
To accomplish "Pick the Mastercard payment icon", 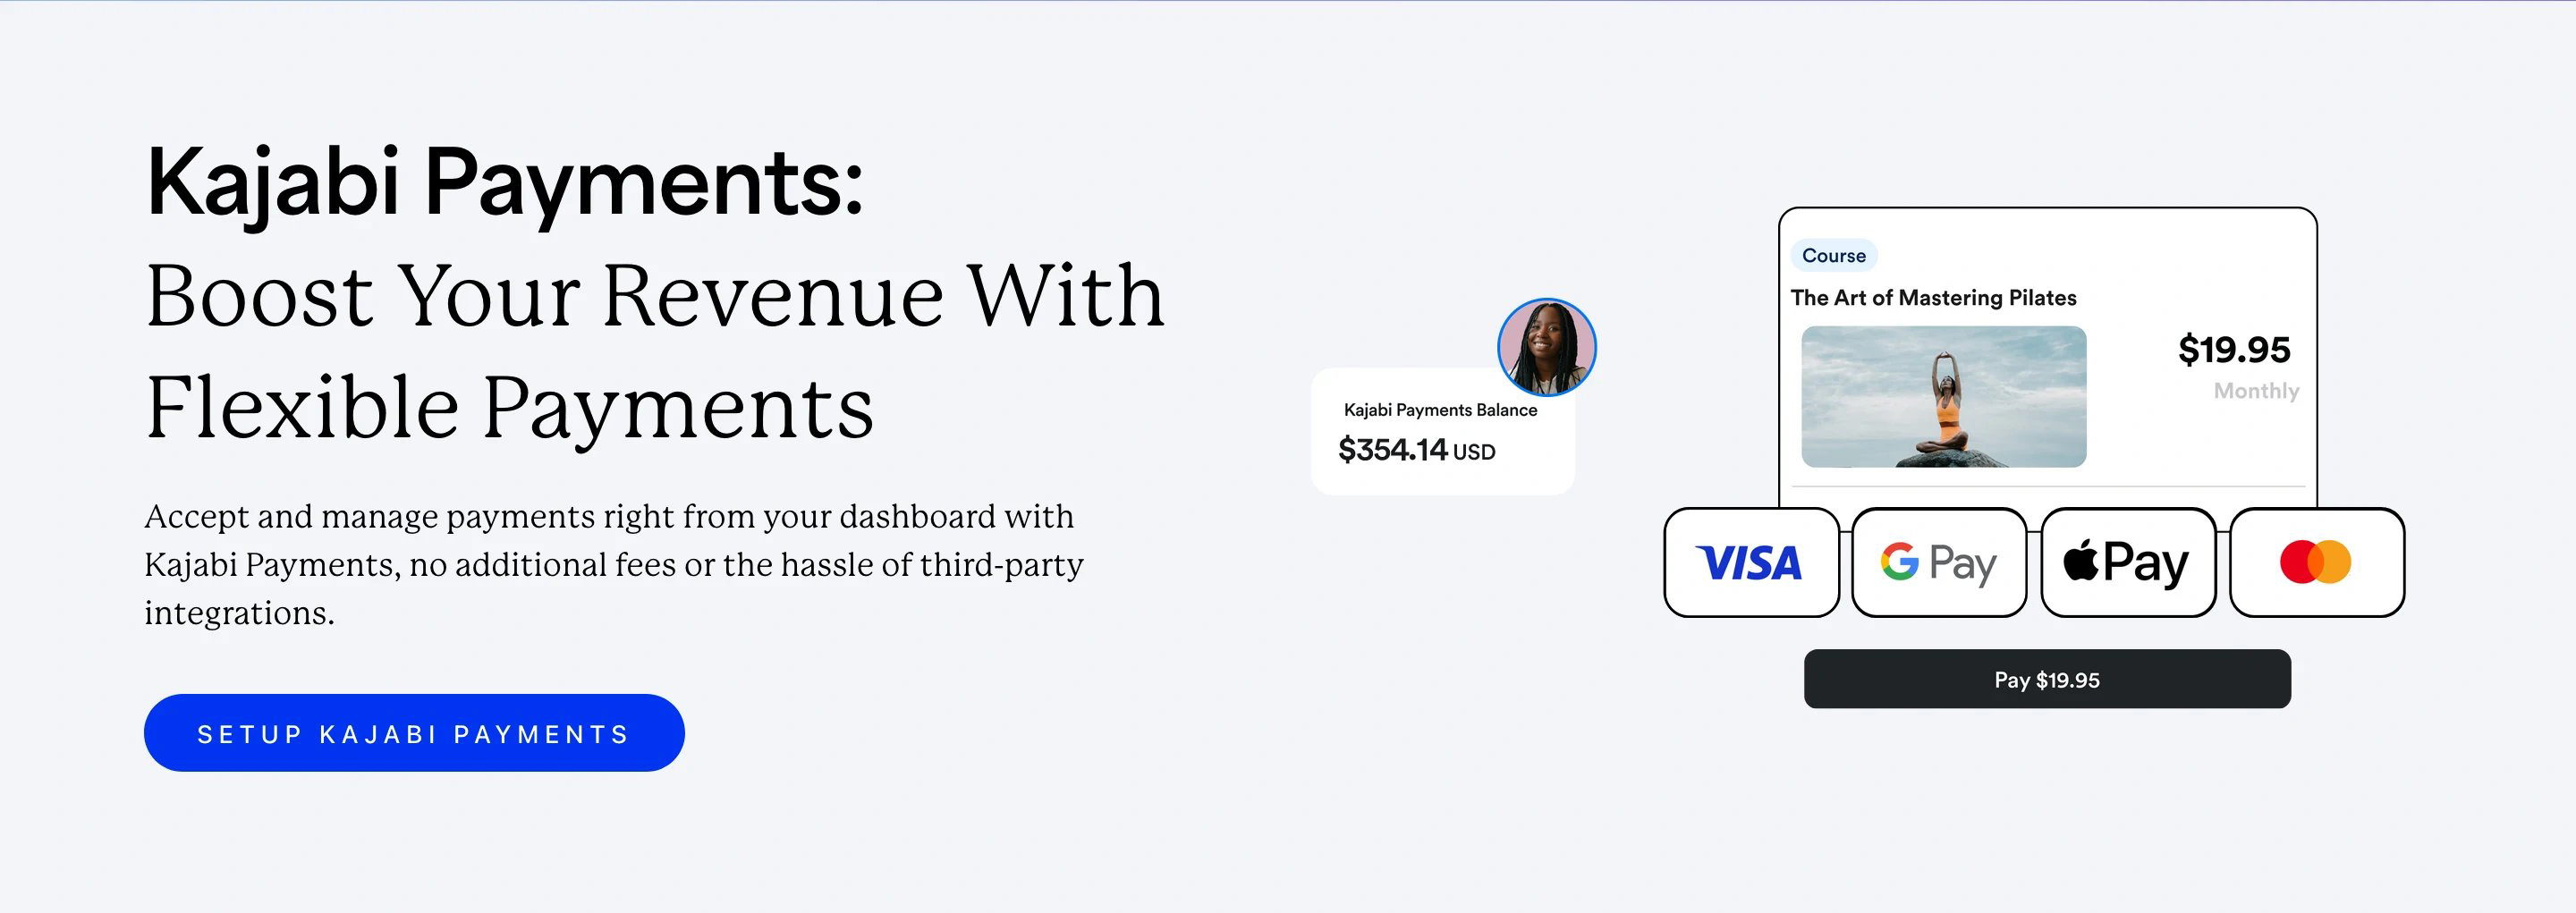I will tap(2317, 563).
